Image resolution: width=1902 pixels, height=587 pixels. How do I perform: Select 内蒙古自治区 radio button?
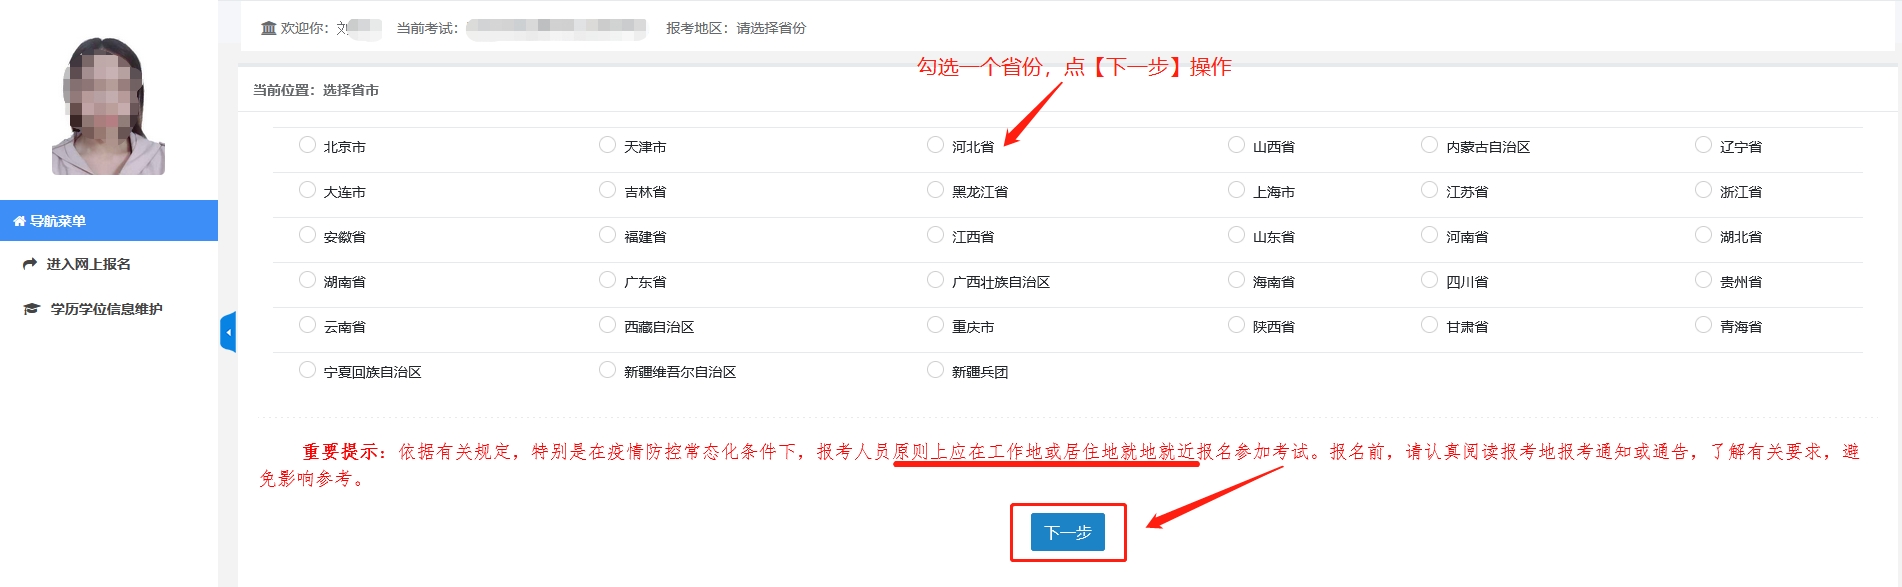click(x=1429, y=145)
